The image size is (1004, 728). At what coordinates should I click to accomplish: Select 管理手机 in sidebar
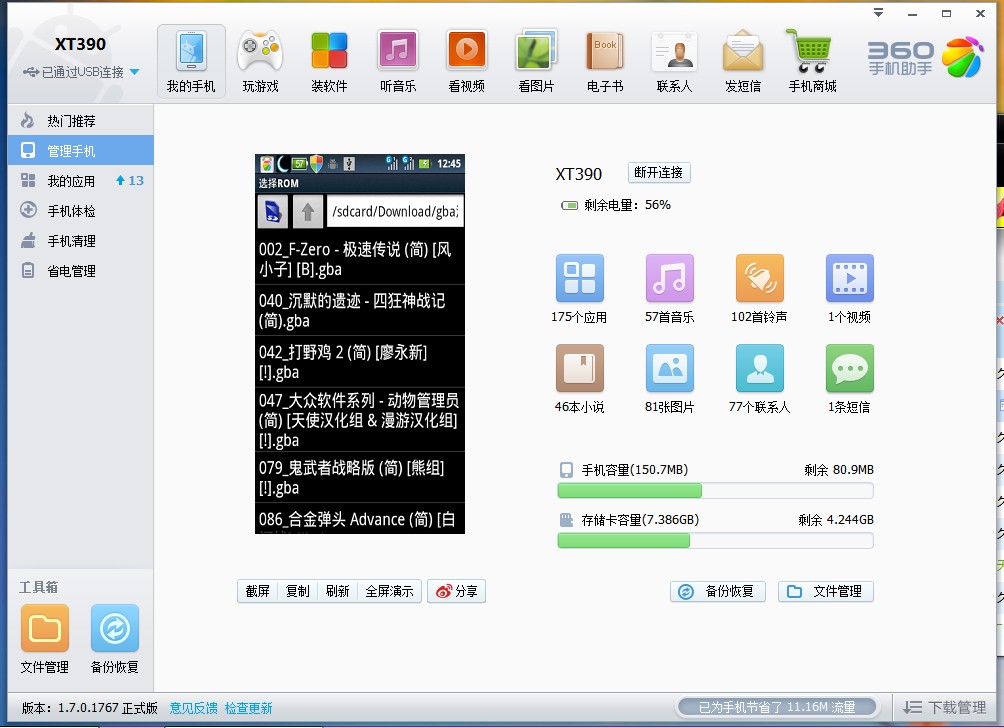point(81,150)
